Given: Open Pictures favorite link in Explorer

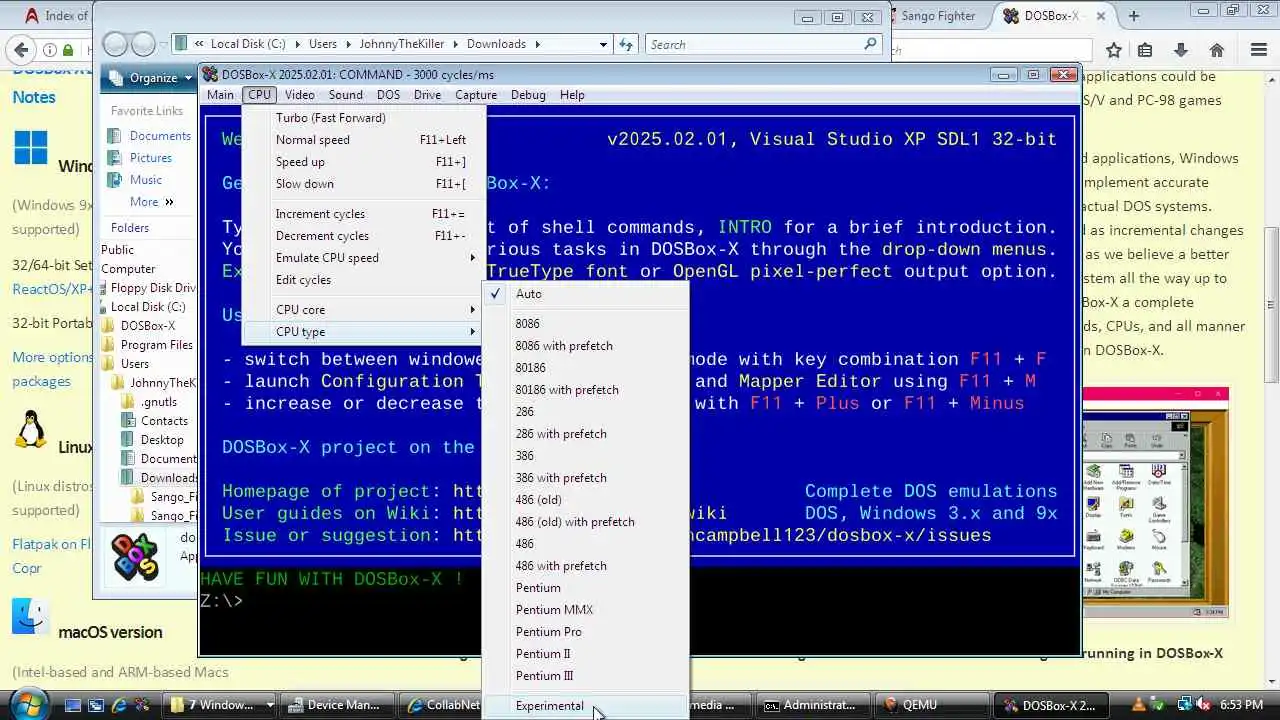Looking at the screenshot, I should point(140,158).
